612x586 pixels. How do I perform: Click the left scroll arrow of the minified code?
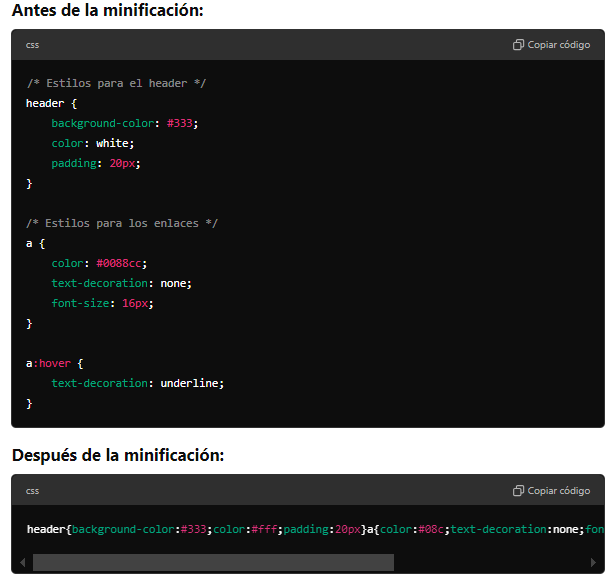(23, 563)
